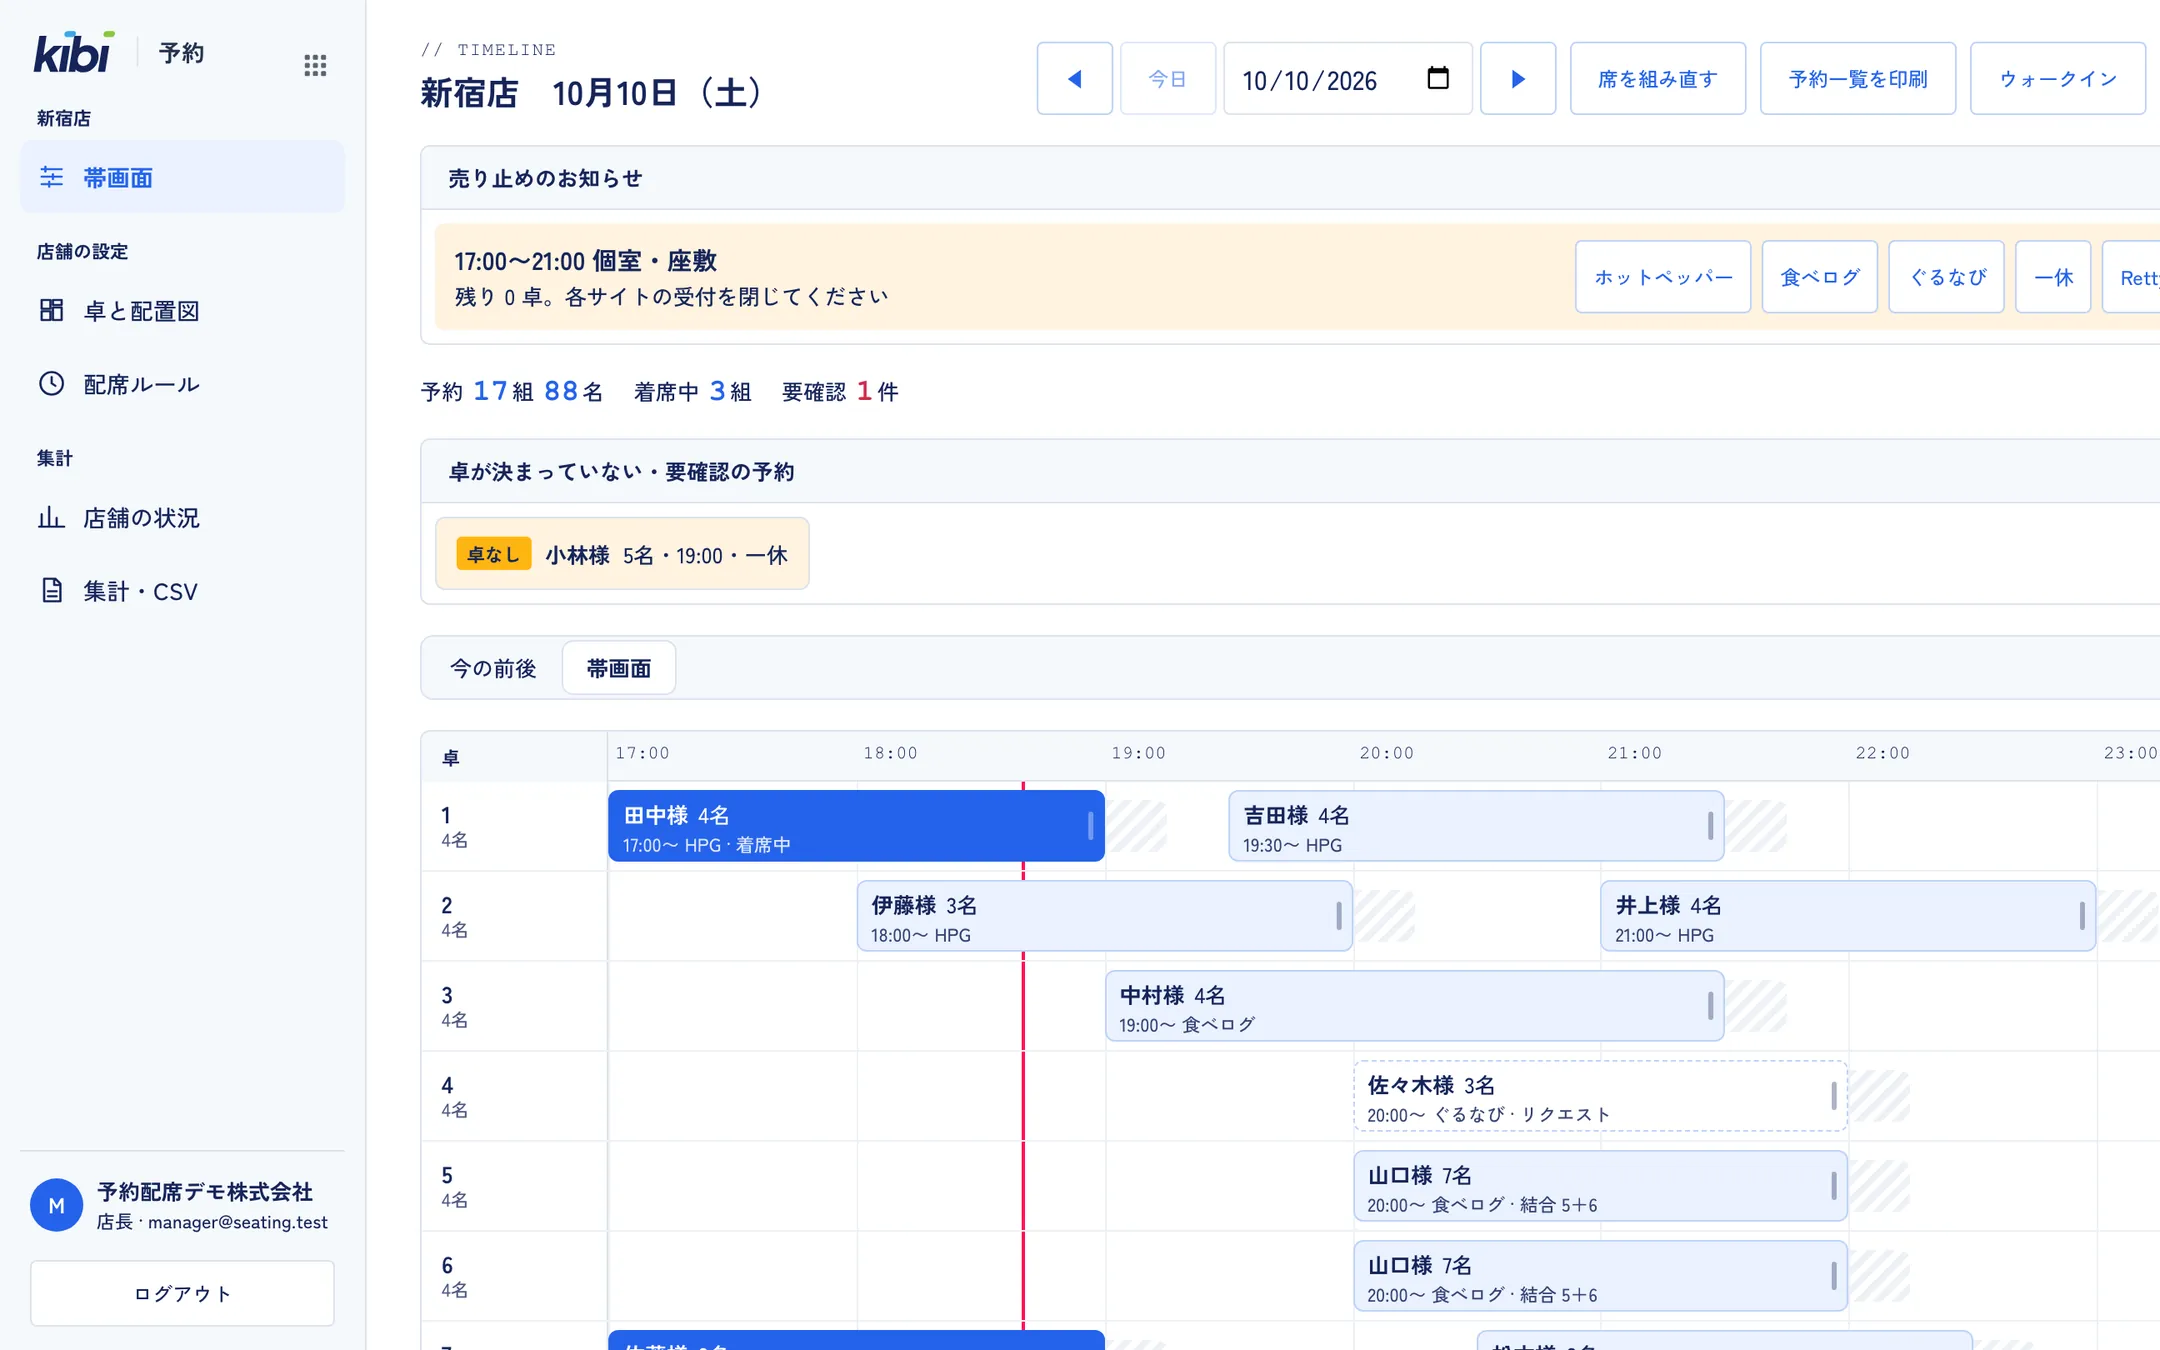2160x1350 pixels.
Task: Click the ぐるなび site button
Action: tap(1946, 277)
